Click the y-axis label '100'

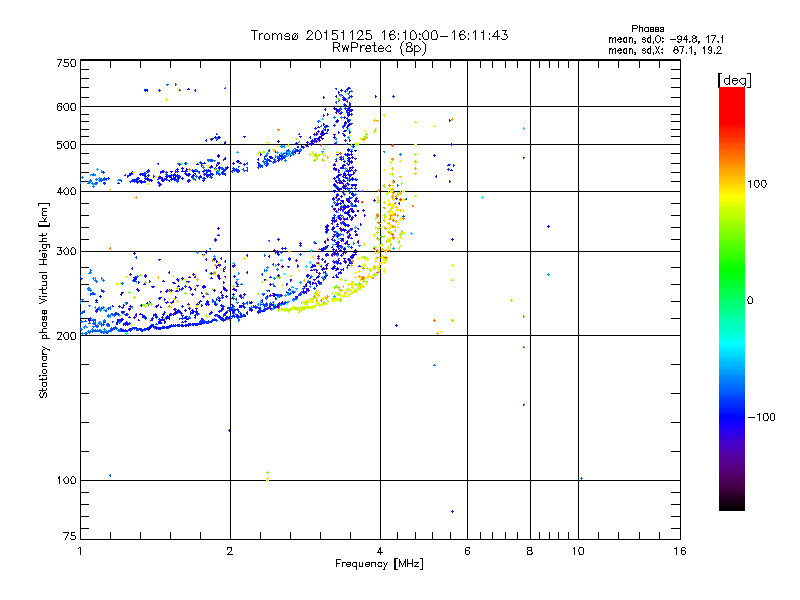point(67,481)
